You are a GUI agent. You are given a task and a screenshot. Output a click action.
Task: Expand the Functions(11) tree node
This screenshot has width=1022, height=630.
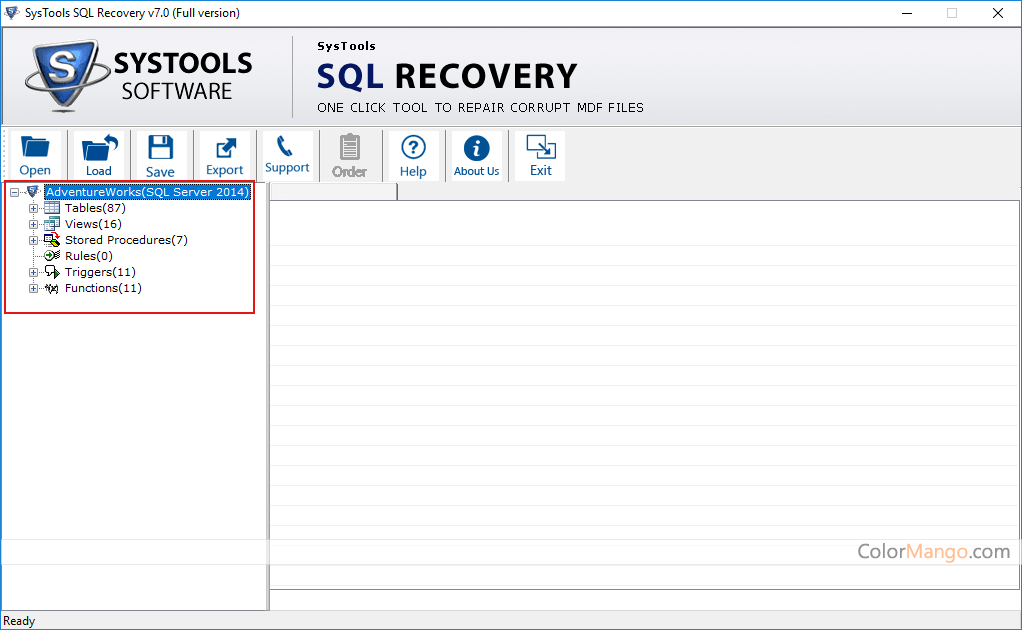(x=34, y=287)
